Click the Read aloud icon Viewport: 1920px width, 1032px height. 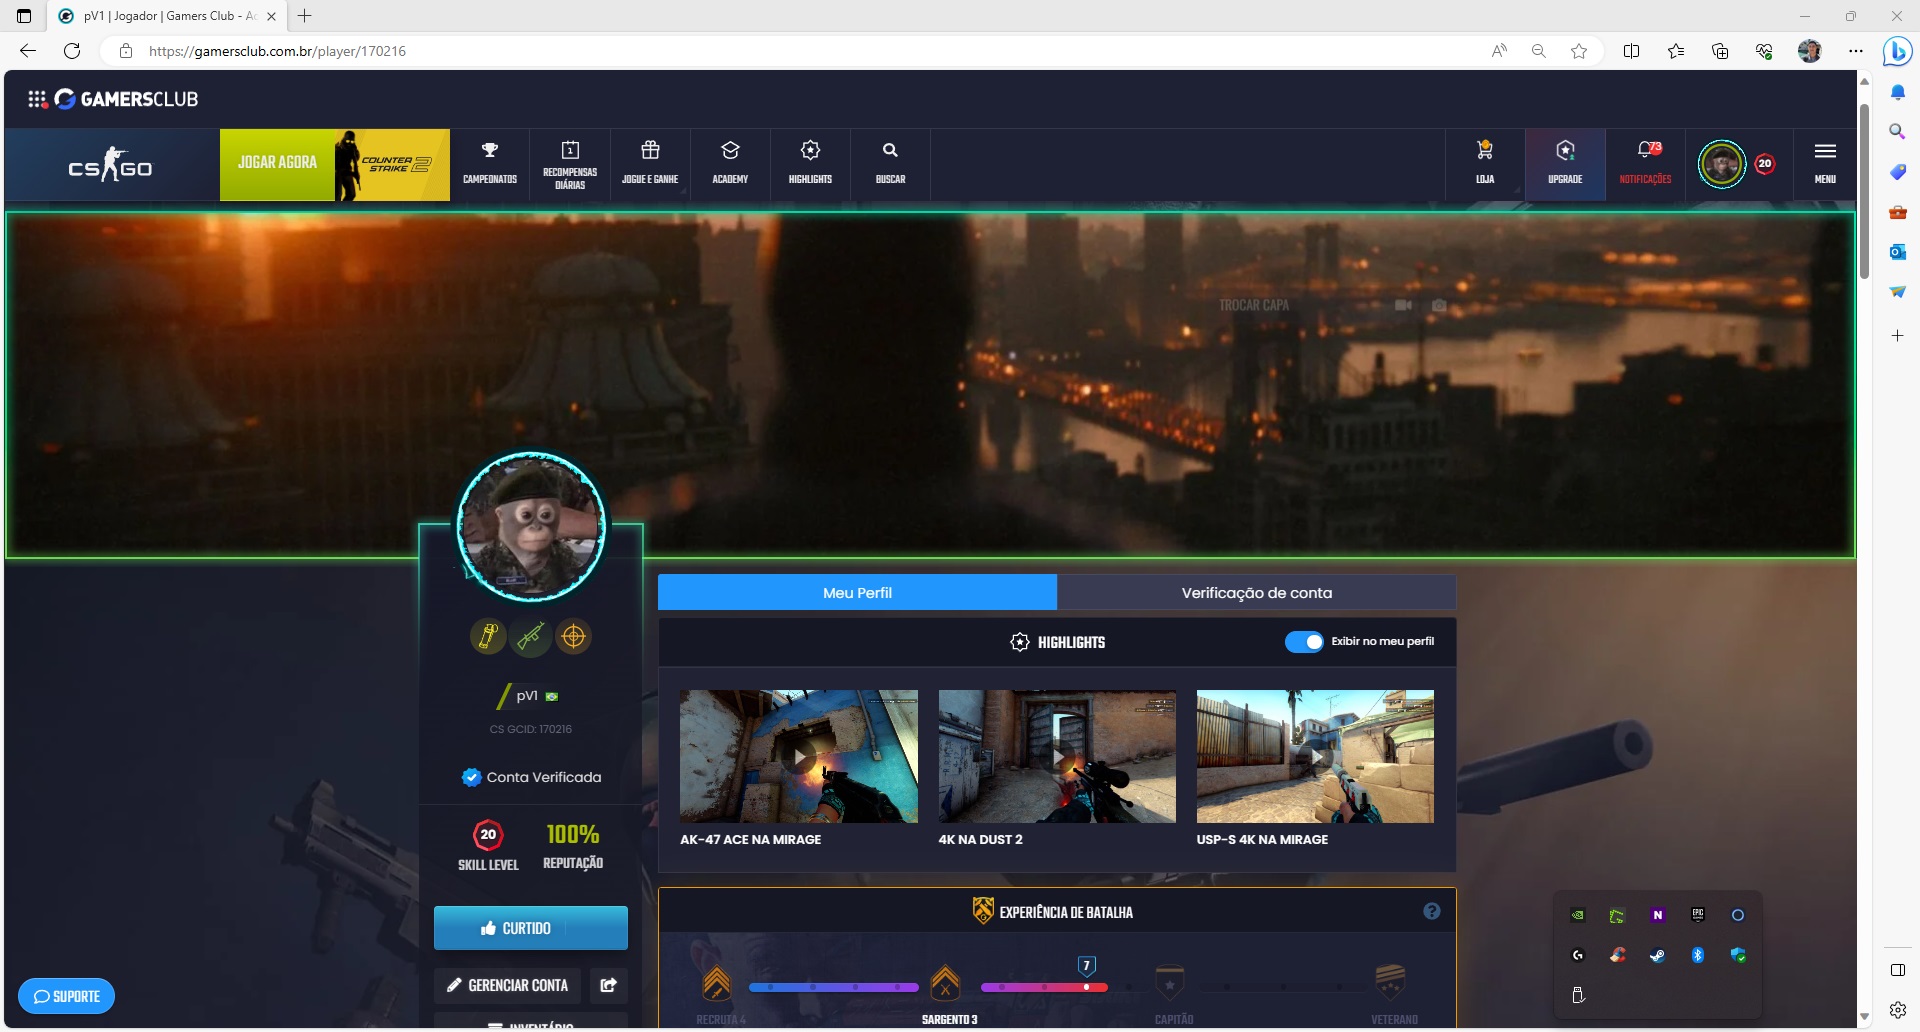[1499, 51]
